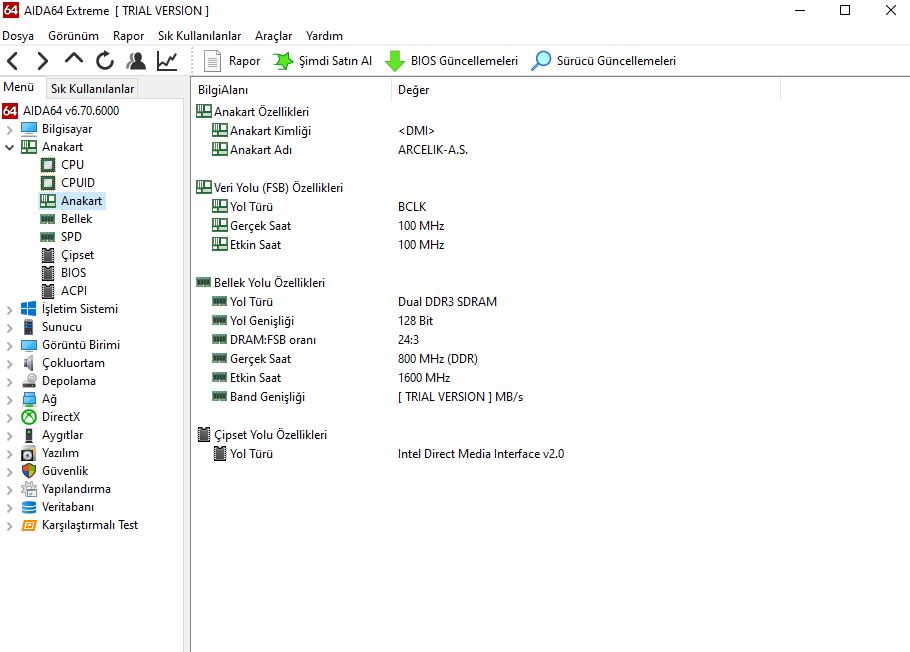
Task: Switch to the Sık Kullanılanlar sidebar tab
Action: point(92,89)
